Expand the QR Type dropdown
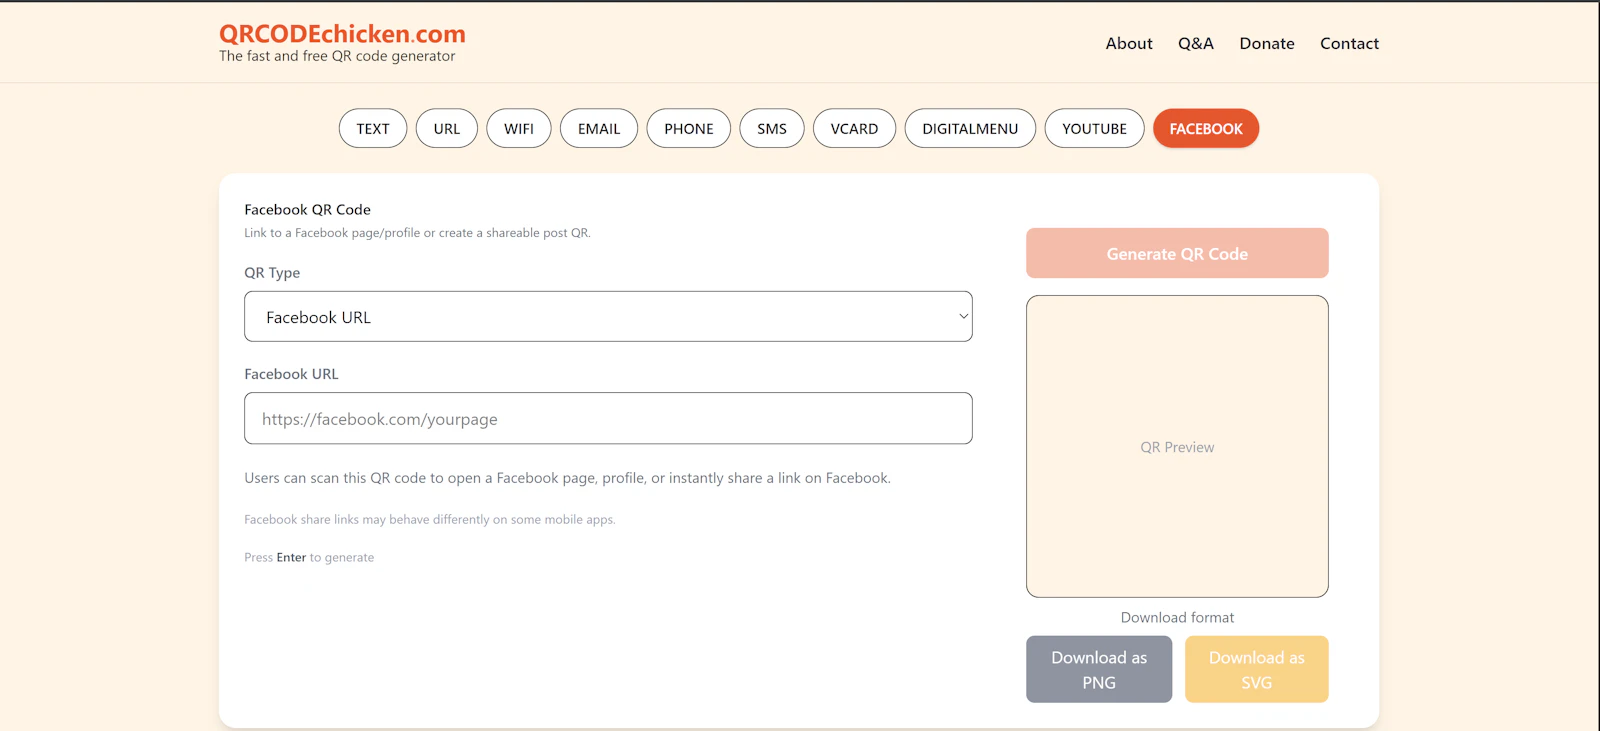This screenshot has height=731, width=1600. point(608,316)
